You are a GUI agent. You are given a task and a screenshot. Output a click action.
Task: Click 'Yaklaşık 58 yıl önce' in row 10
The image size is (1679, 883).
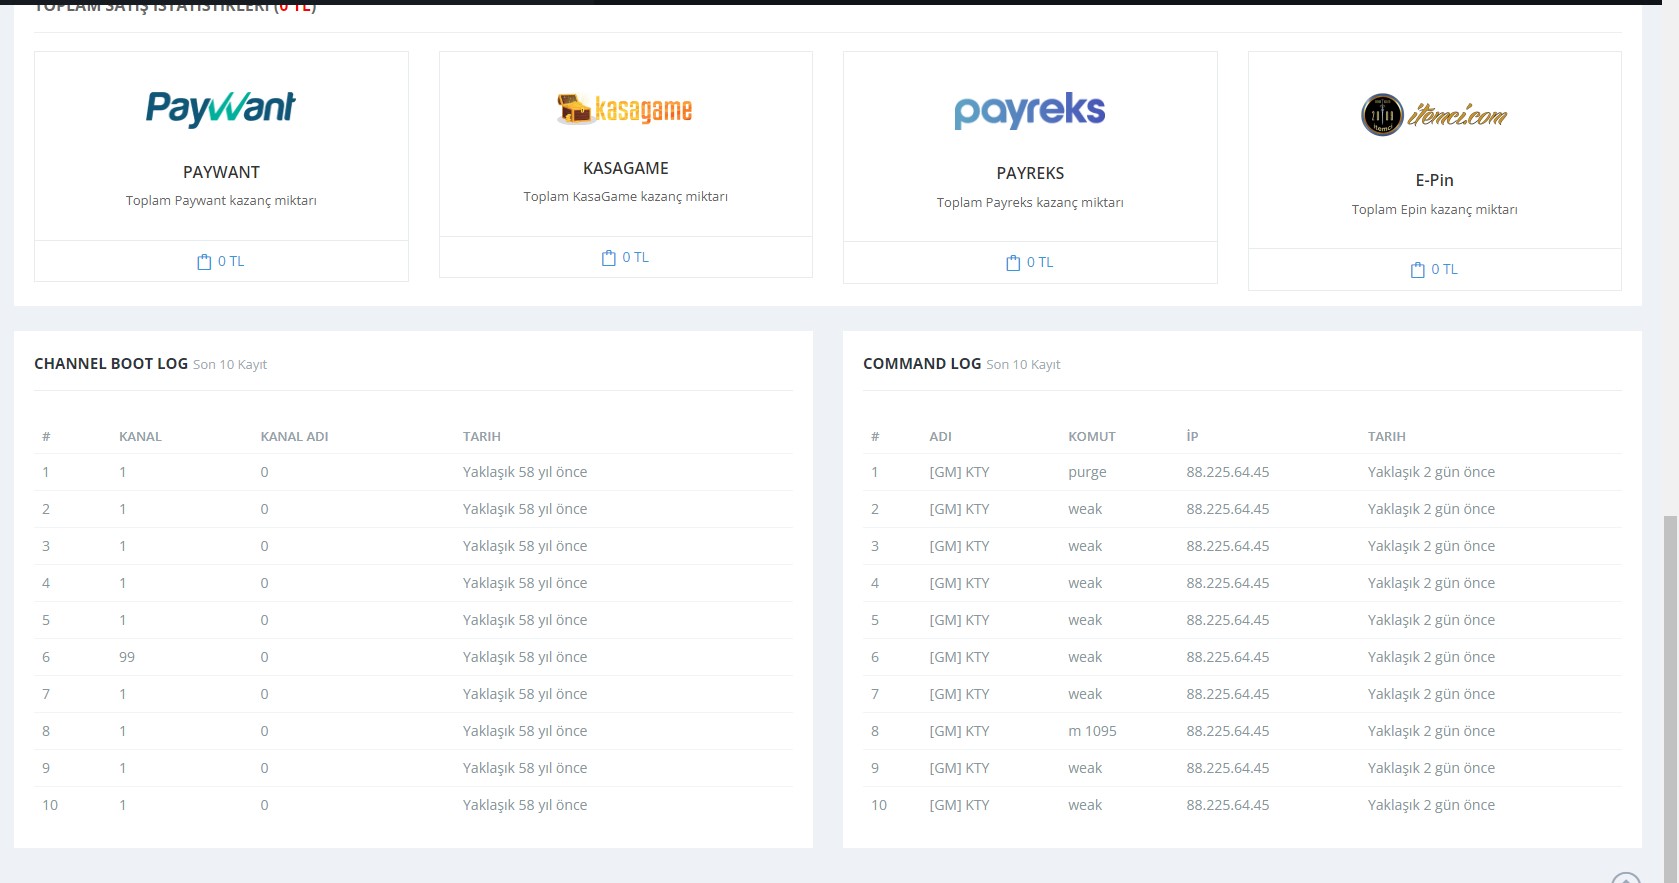525,806
